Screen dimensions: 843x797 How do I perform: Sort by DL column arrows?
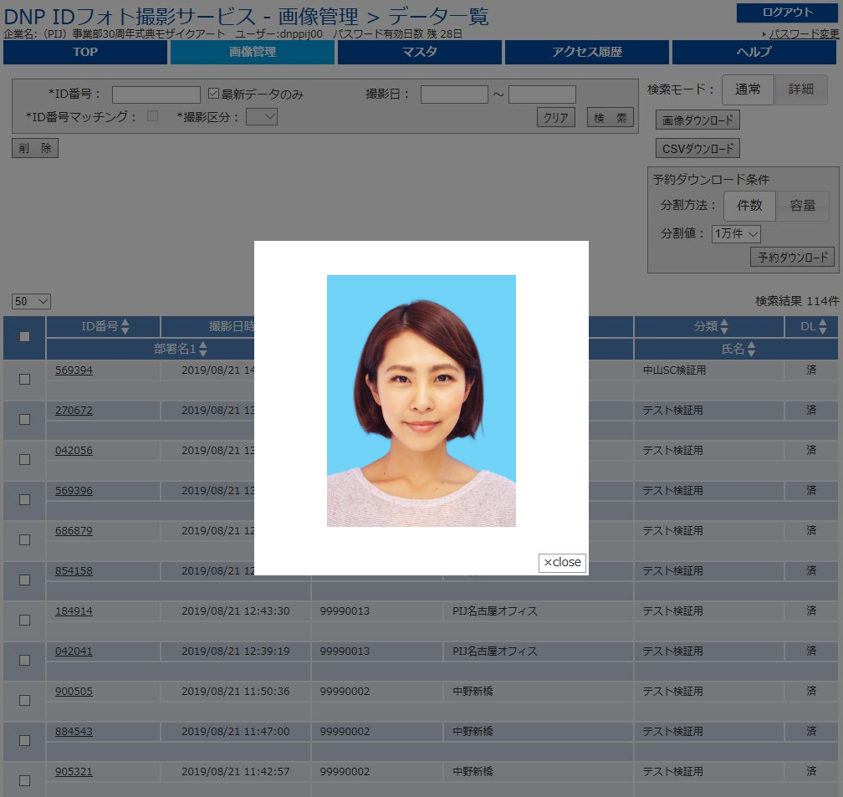tap(823, 326)
